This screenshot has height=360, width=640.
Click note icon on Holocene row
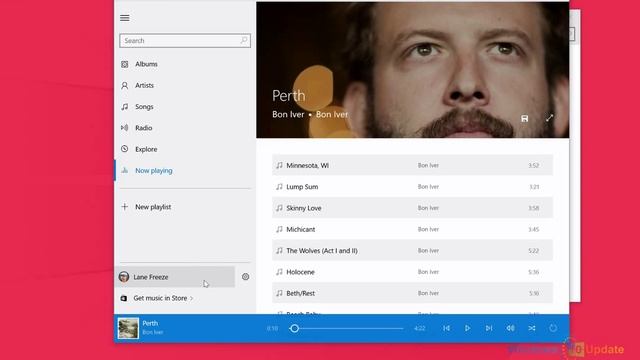point(279,271)
